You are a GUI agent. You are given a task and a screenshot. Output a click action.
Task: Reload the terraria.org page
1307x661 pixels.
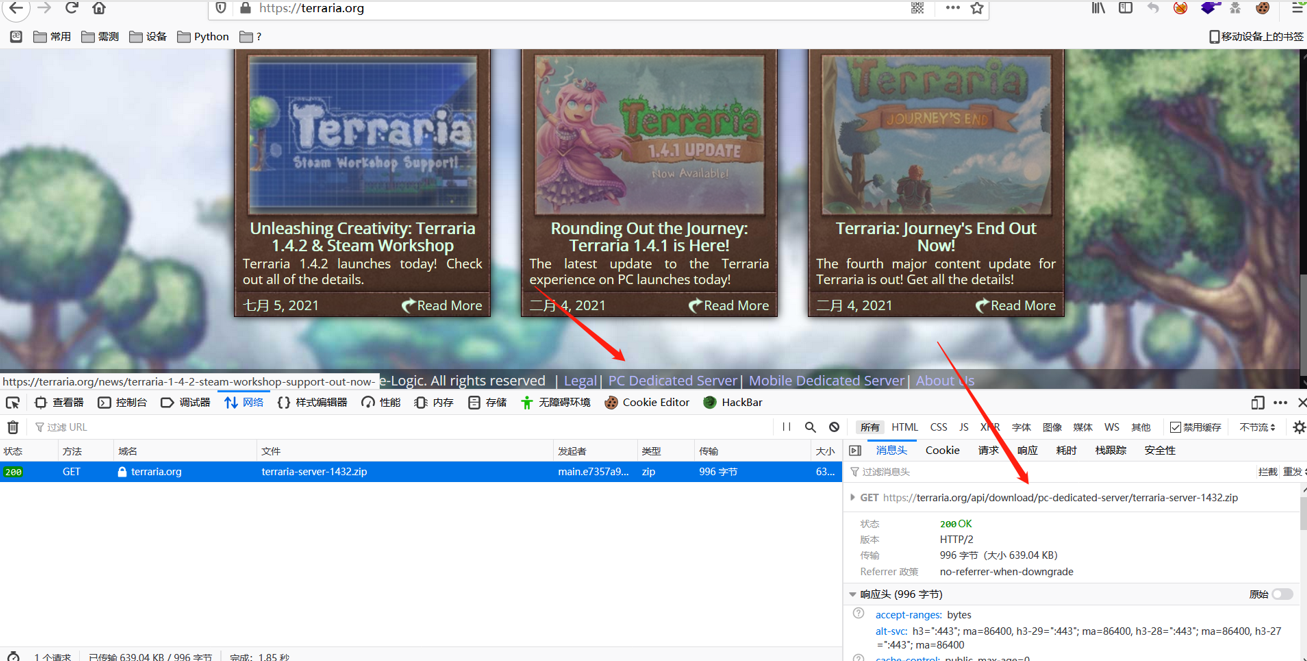point(72,8)
